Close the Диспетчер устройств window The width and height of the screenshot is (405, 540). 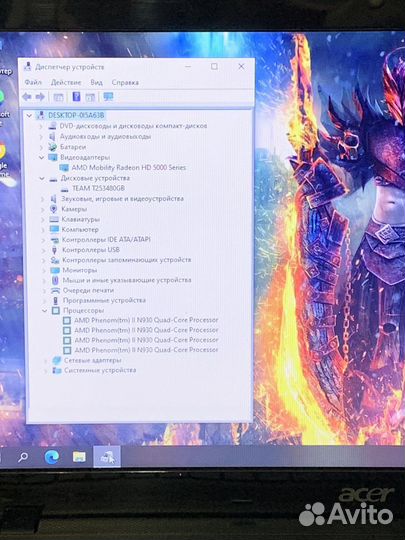point(241,66)
